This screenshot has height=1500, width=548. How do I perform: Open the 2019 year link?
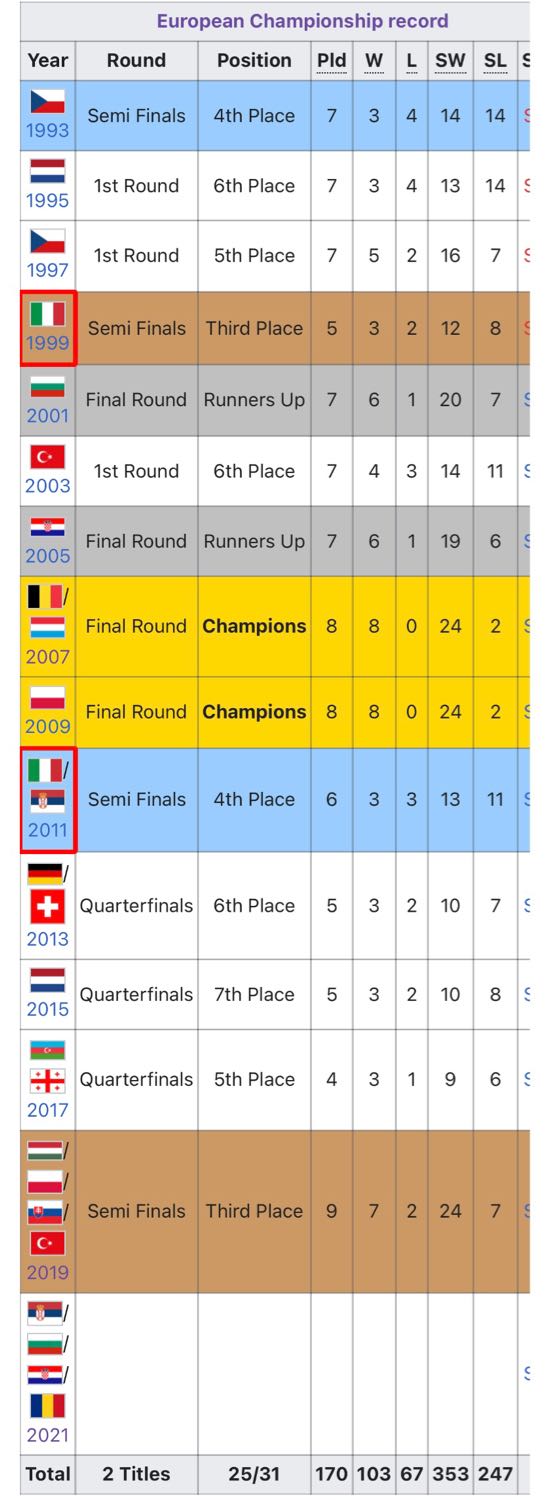47,1272
